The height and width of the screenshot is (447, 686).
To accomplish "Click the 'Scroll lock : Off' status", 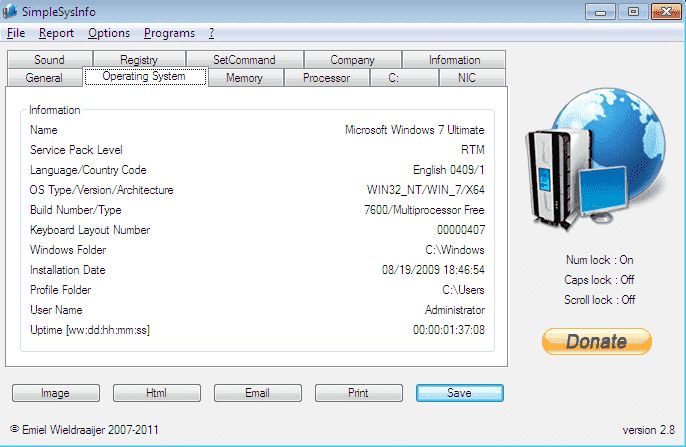I will click(599, 300).
